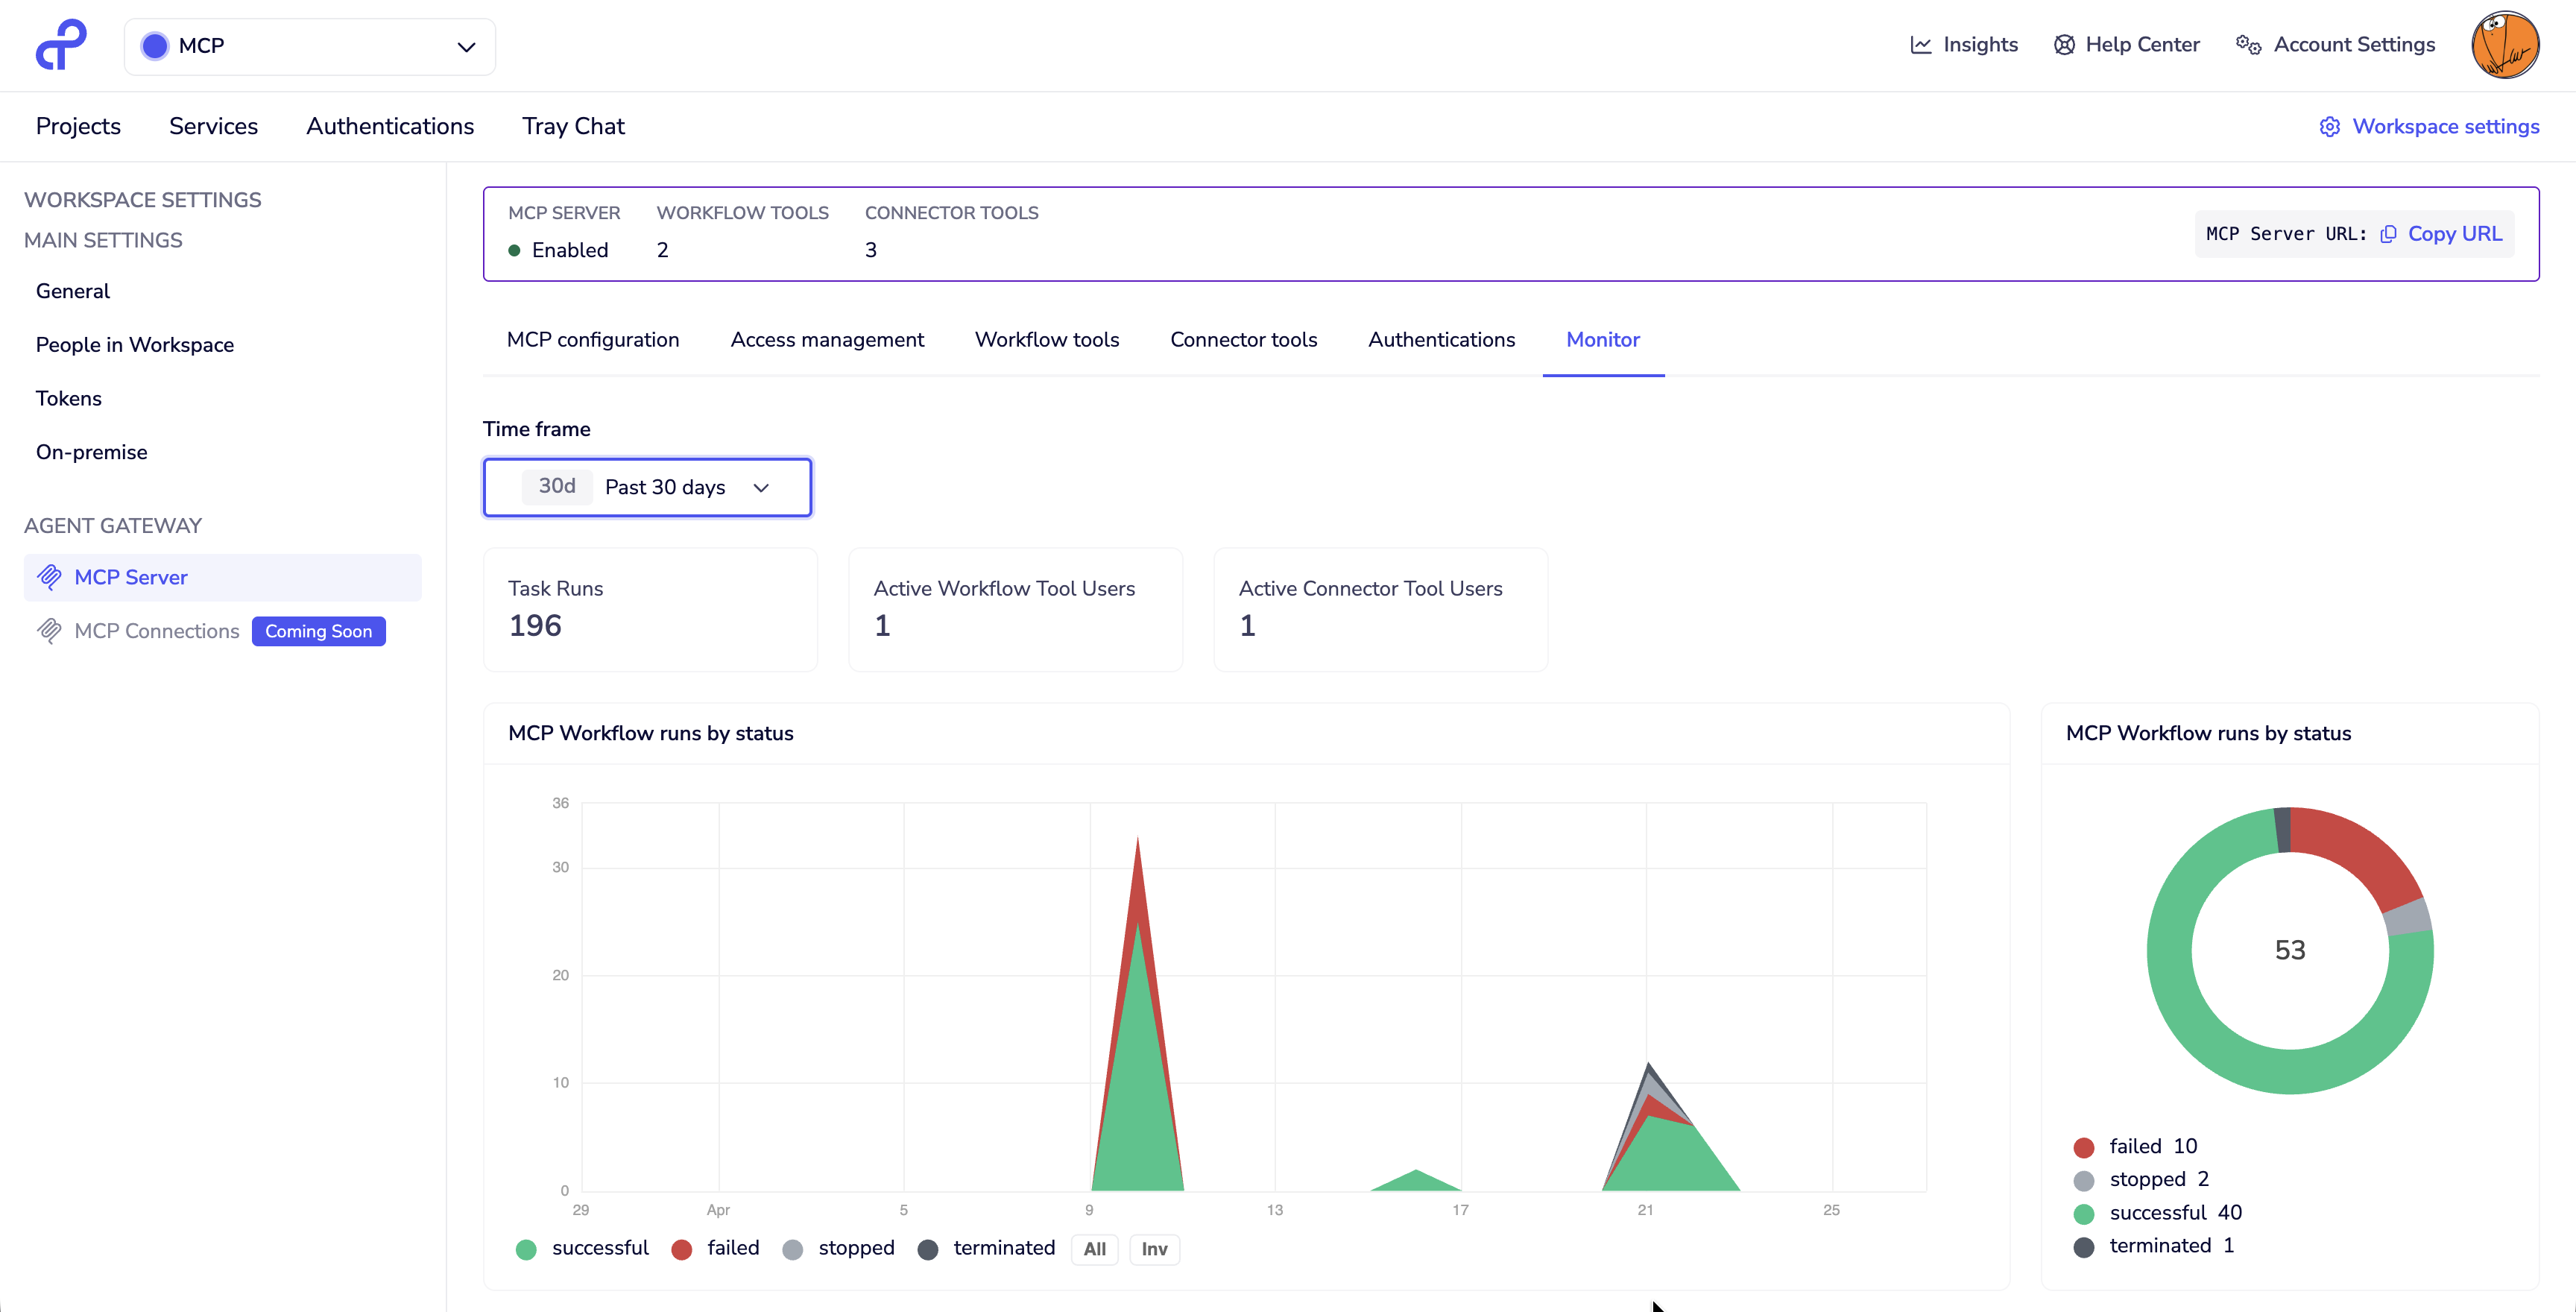Toggle the terminated series in chart legend
The width and height of the screenshot is (2576, 1312).
click(986, 1248)
